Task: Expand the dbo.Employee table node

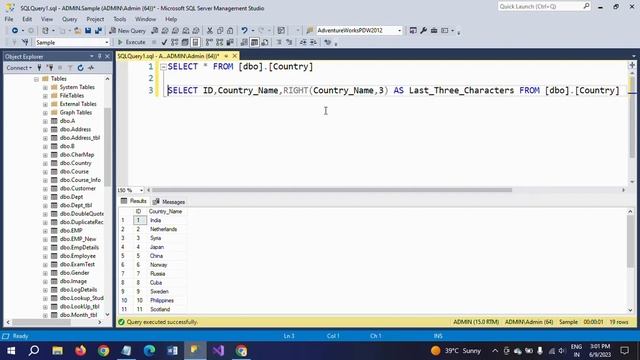Action: tap(45, 256)
